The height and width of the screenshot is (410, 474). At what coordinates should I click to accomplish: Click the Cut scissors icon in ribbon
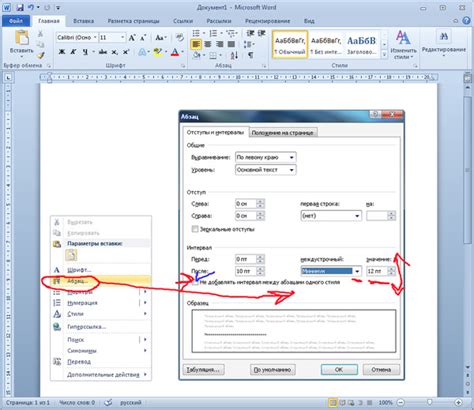(x=40, y=34)
